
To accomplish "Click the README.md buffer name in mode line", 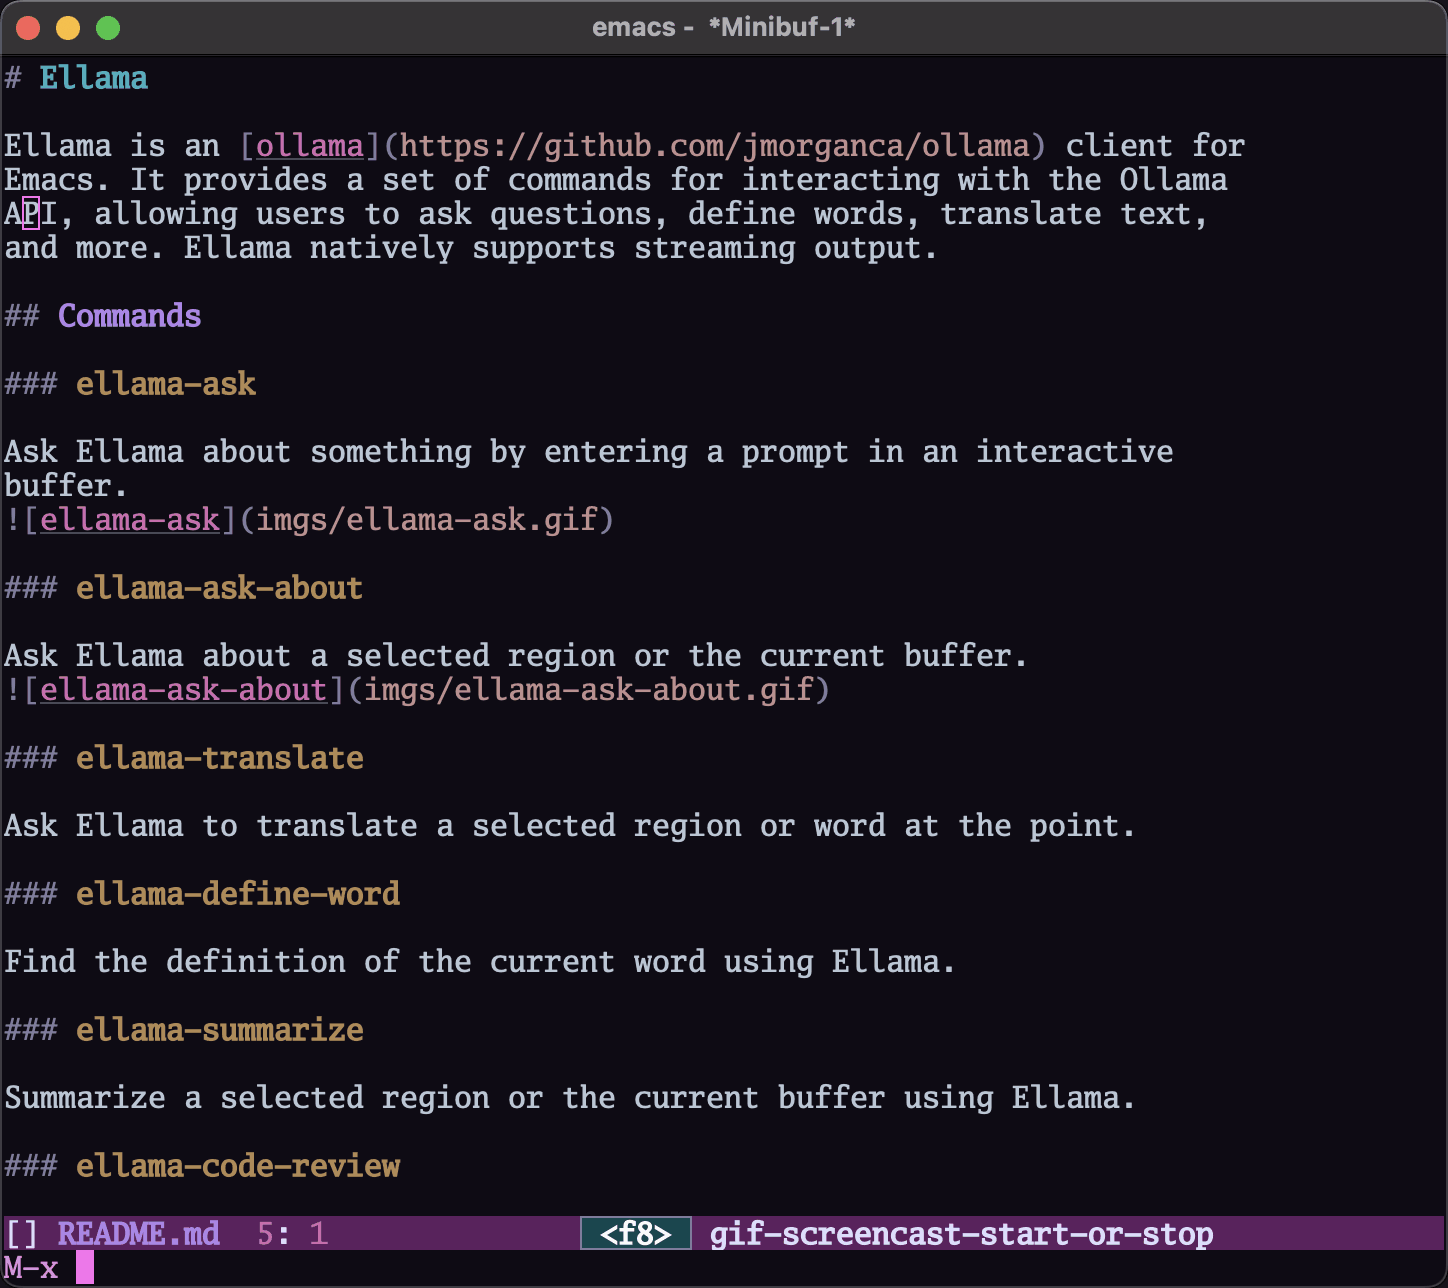I will 139,1234.
